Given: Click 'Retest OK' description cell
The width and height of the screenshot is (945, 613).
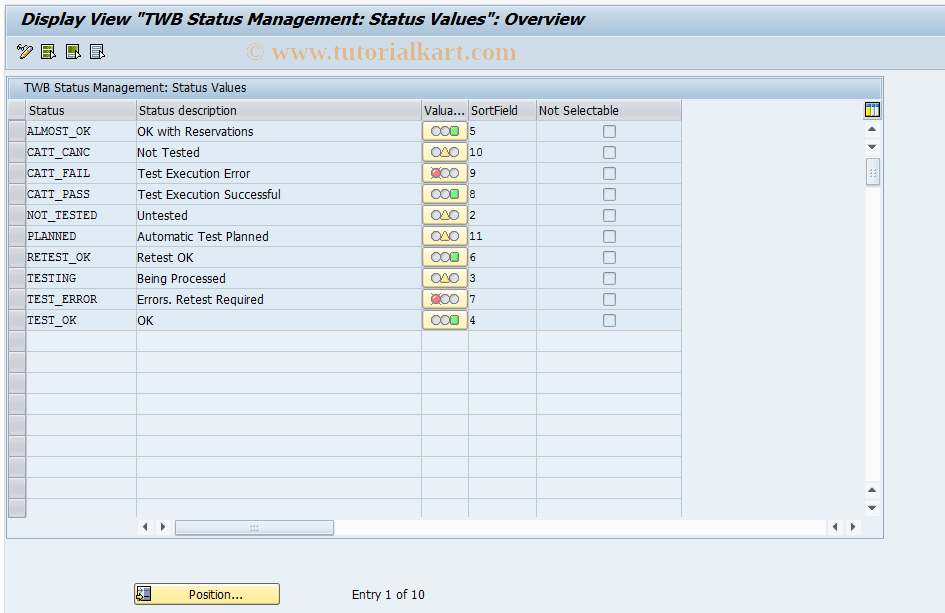Looking at the screenshot, I should (x=279, y=257).
